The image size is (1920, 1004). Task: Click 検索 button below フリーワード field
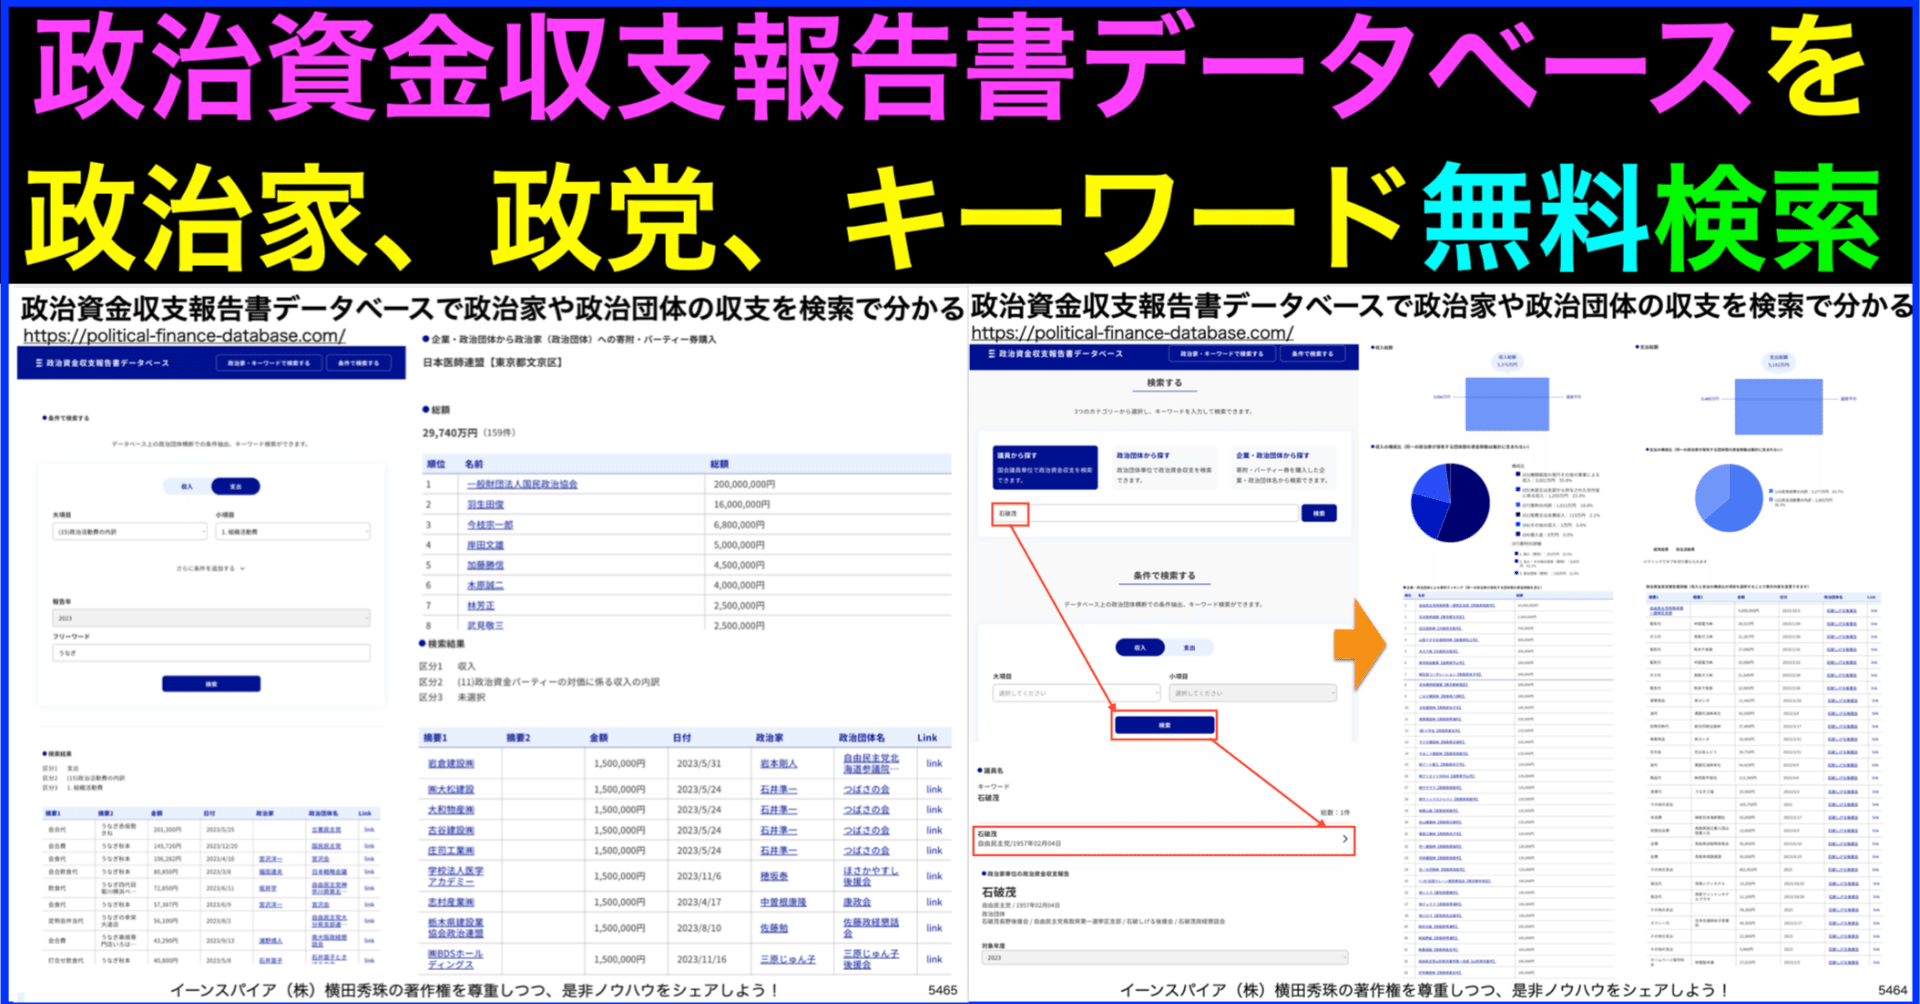pos(211,684)
